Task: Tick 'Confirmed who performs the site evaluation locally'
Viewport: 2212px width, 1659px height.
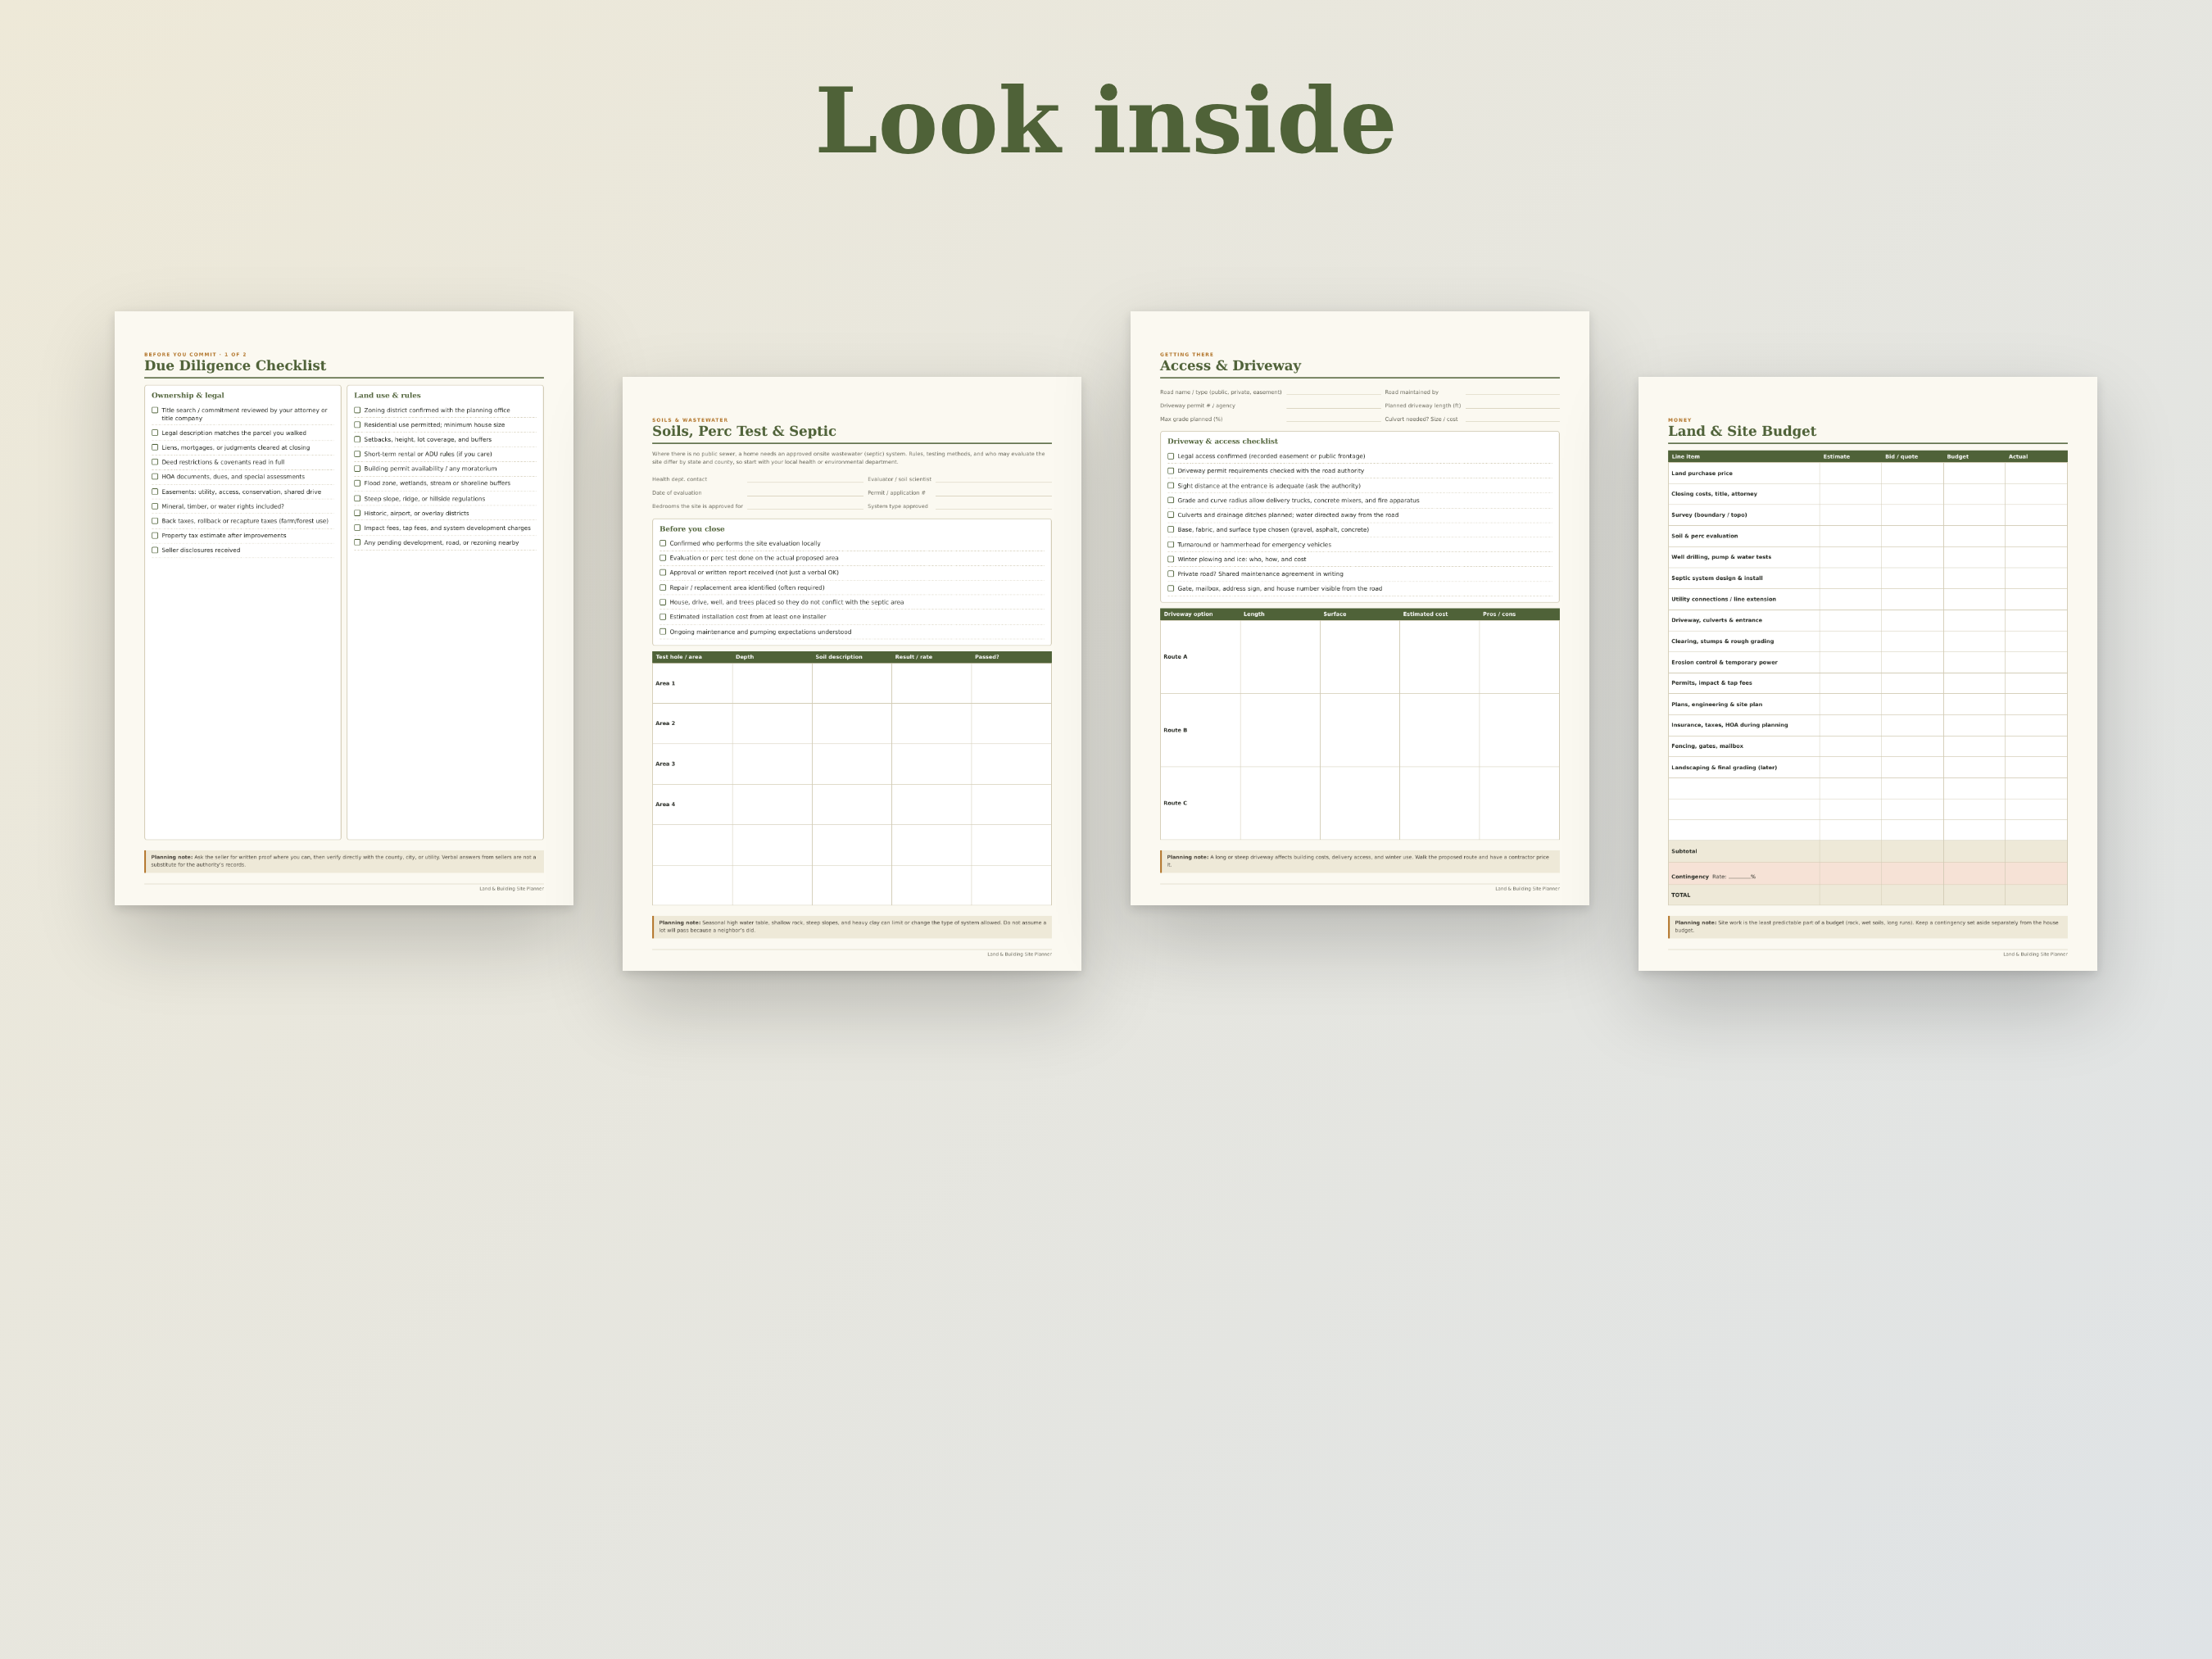Action: 663,543
